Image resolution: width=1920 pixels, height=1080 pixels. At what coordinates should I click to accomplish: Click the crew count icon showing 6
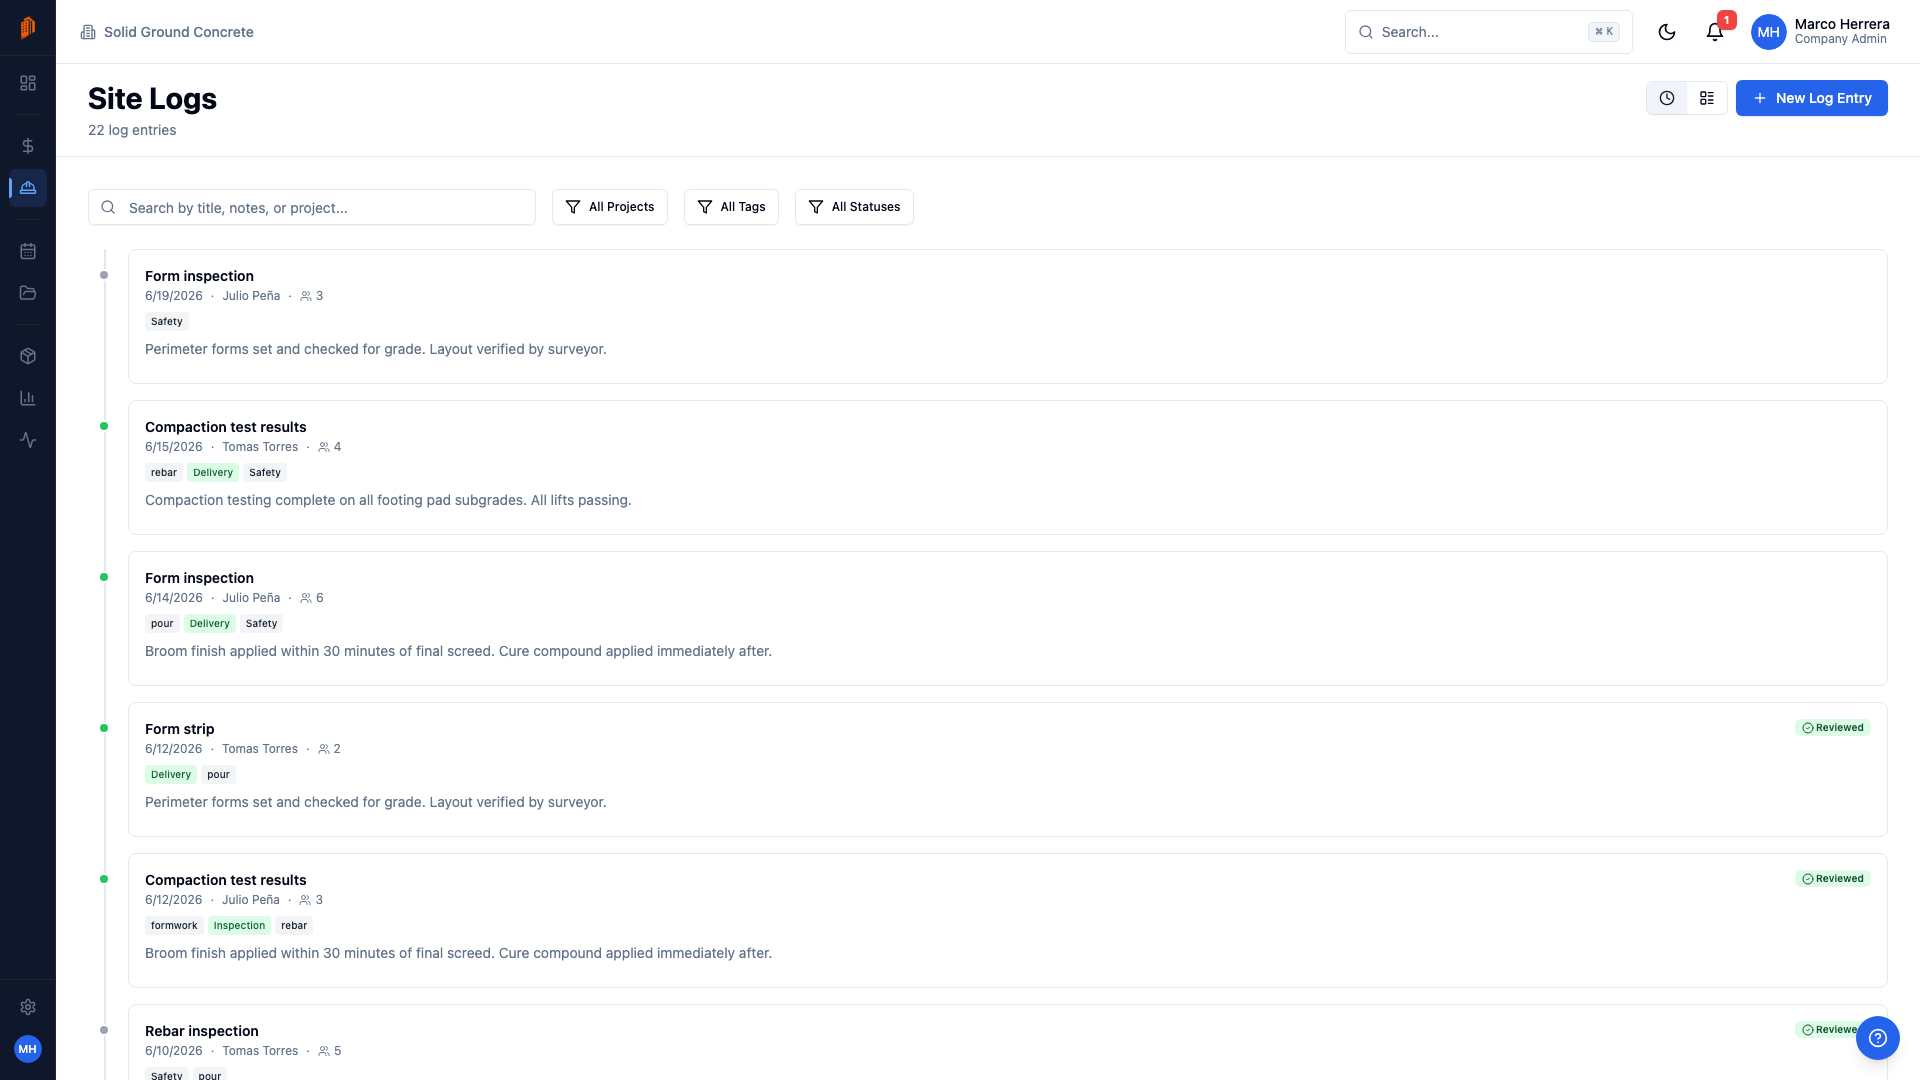point(306,598)
